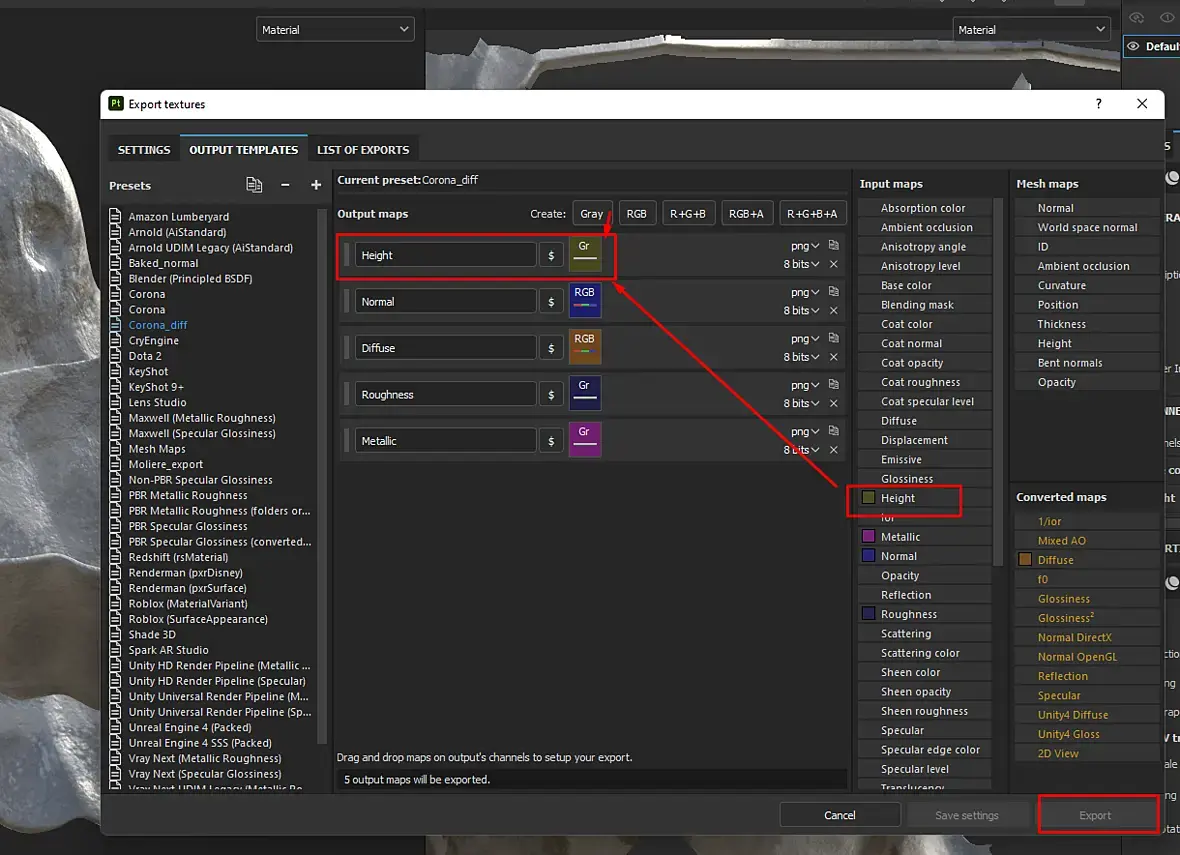Click the $ macro button for the Roughness map
This screenshot has width=1180, height=855.
(x=551, y=394)
